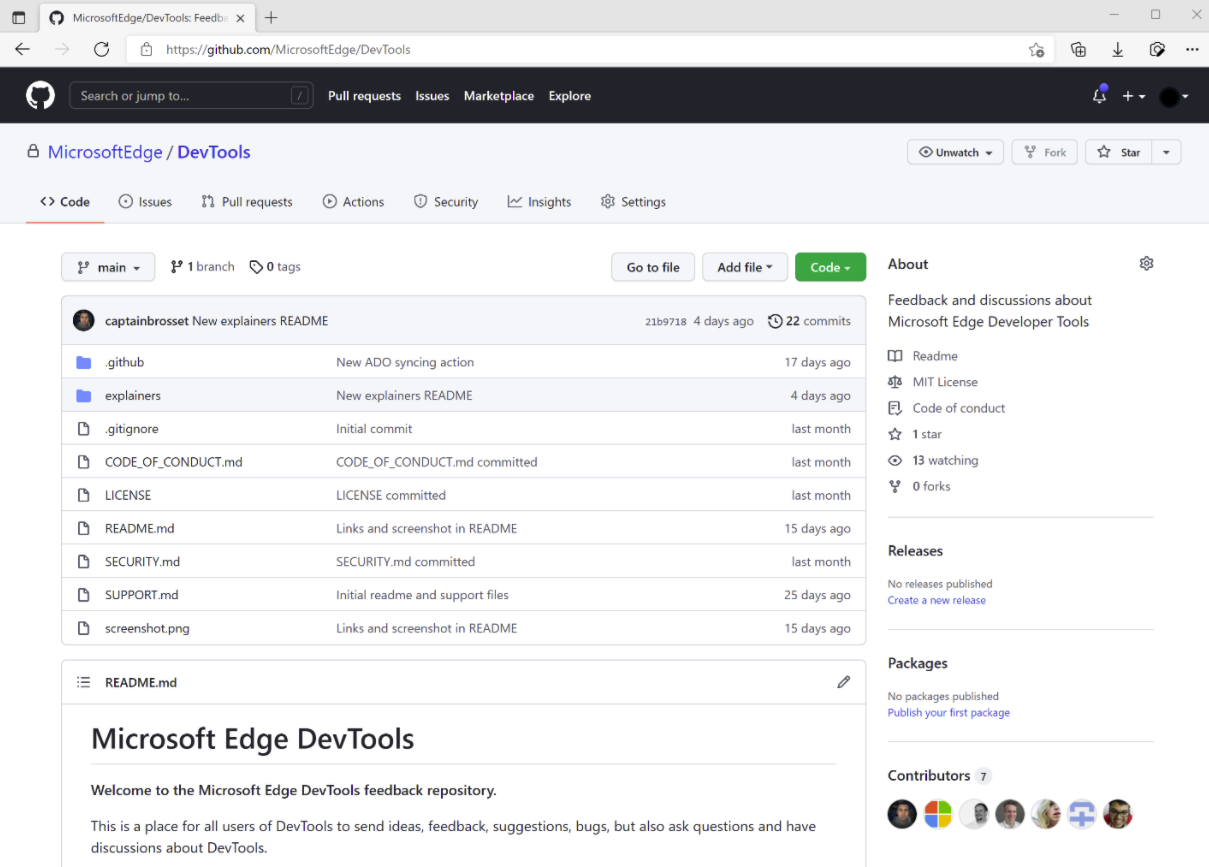Unwatch the repository
This screenshot has height=867, width=1209.
[955, 152]
